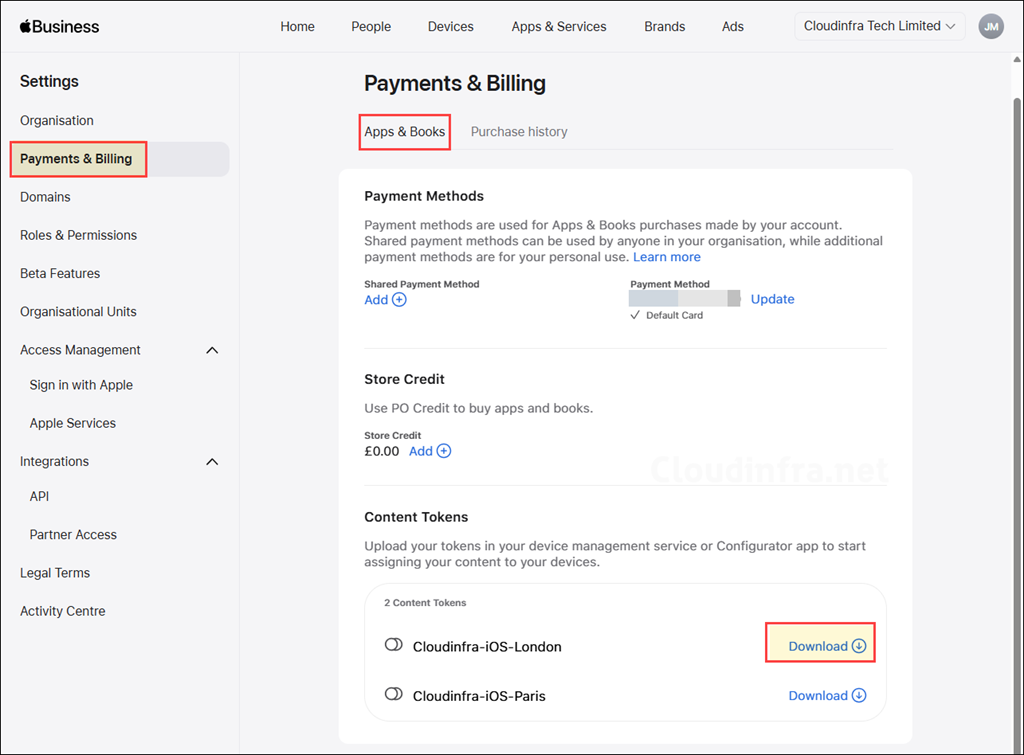
Task: Open the API integration page
Action: click(x=39, y=496)
